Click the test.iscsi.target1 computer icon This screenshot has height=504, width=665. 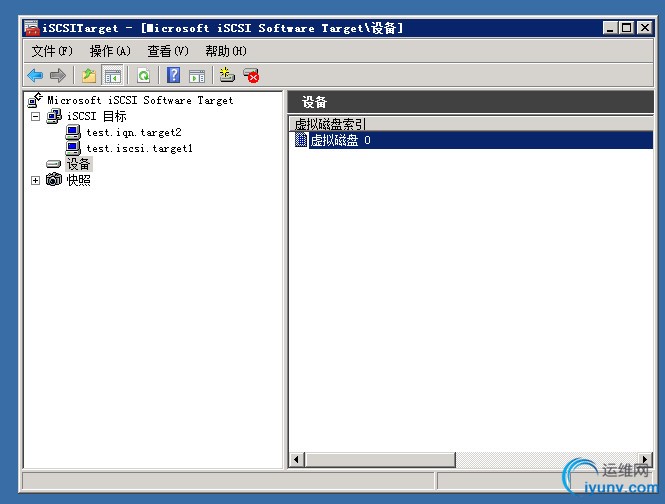click(x=73, y=148)
